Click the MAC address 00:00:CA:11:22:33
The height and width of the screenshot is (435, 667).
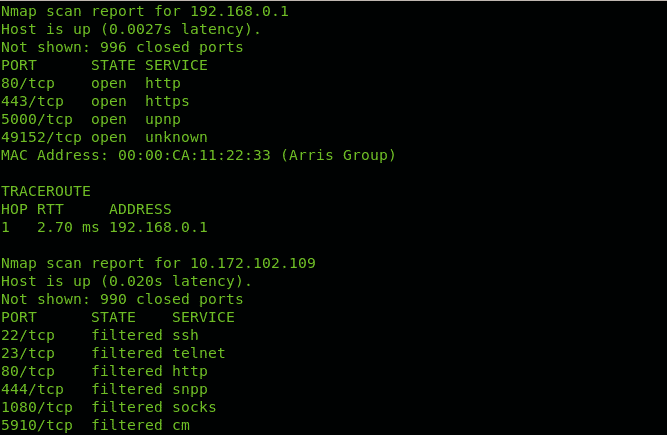(x=194, y=155)
